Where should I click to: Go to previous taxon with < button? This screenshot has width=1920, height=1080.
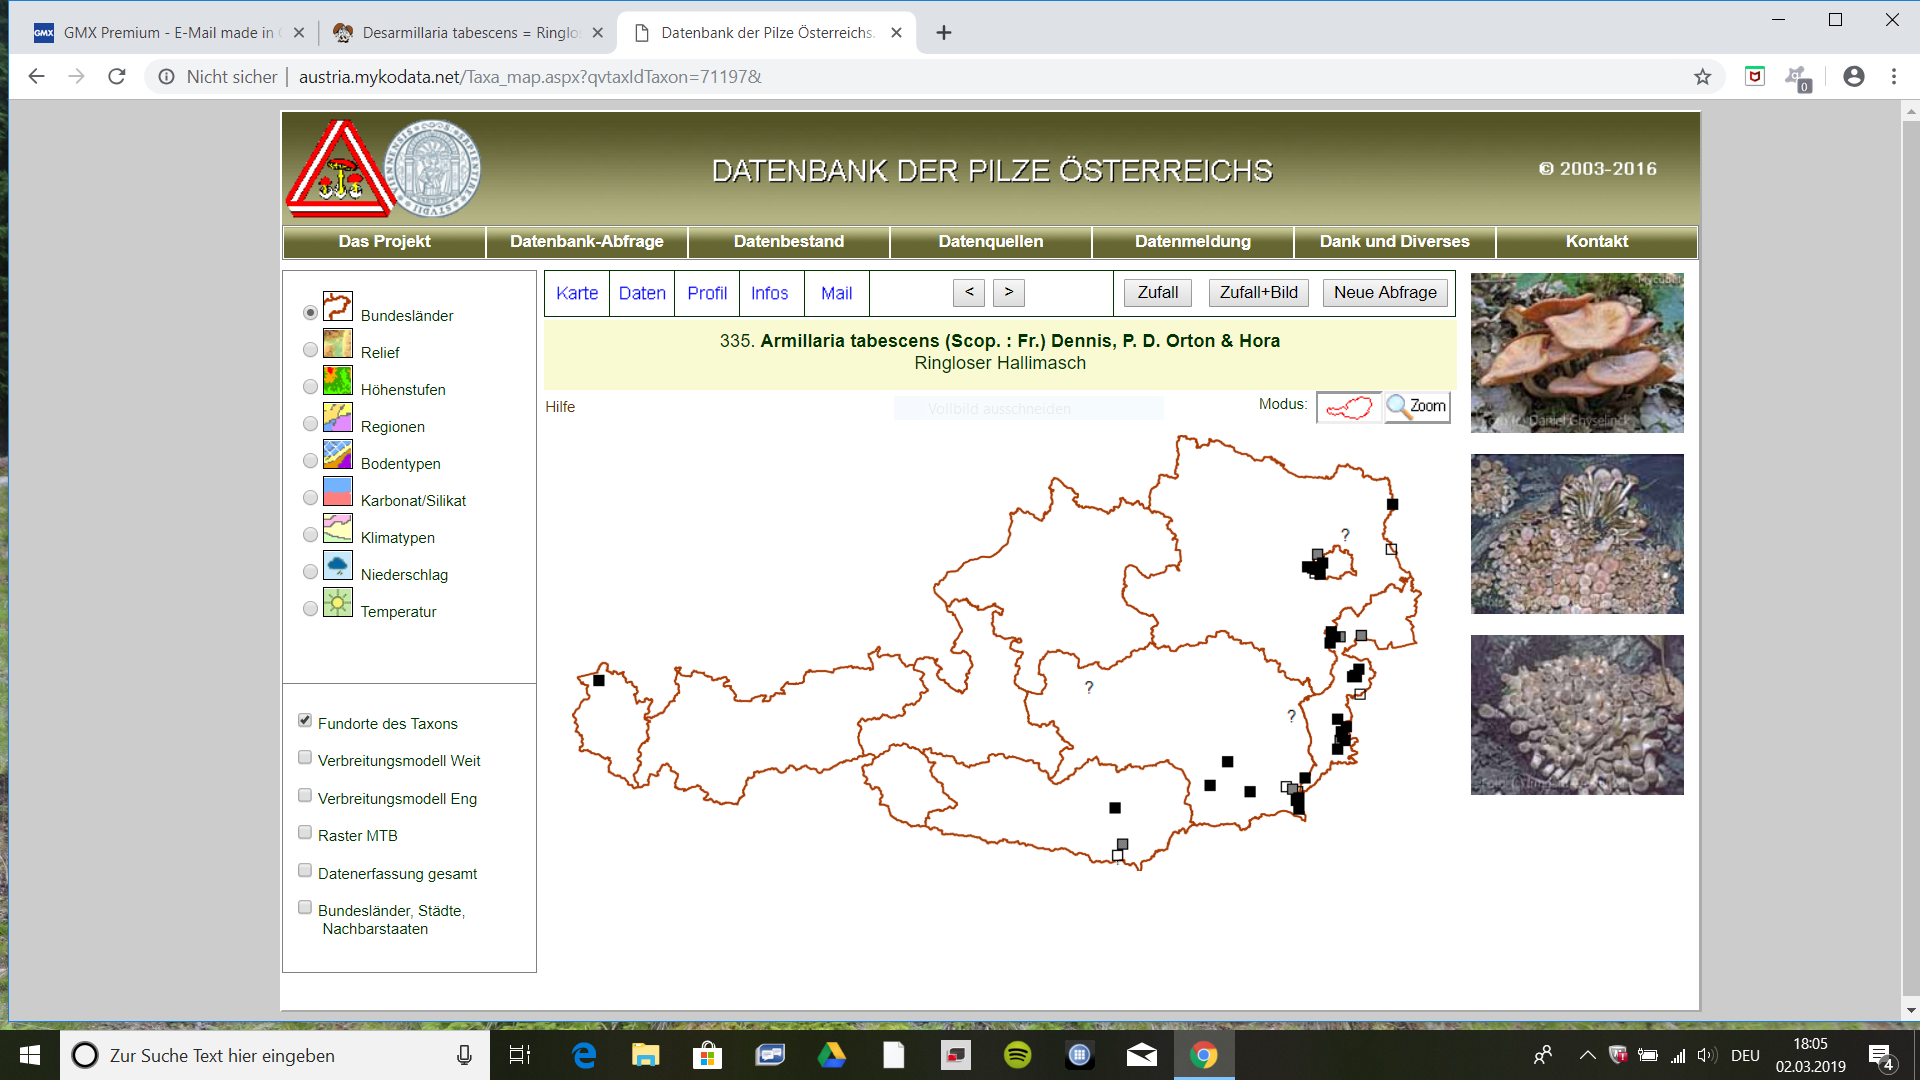[x=968, y=292]
